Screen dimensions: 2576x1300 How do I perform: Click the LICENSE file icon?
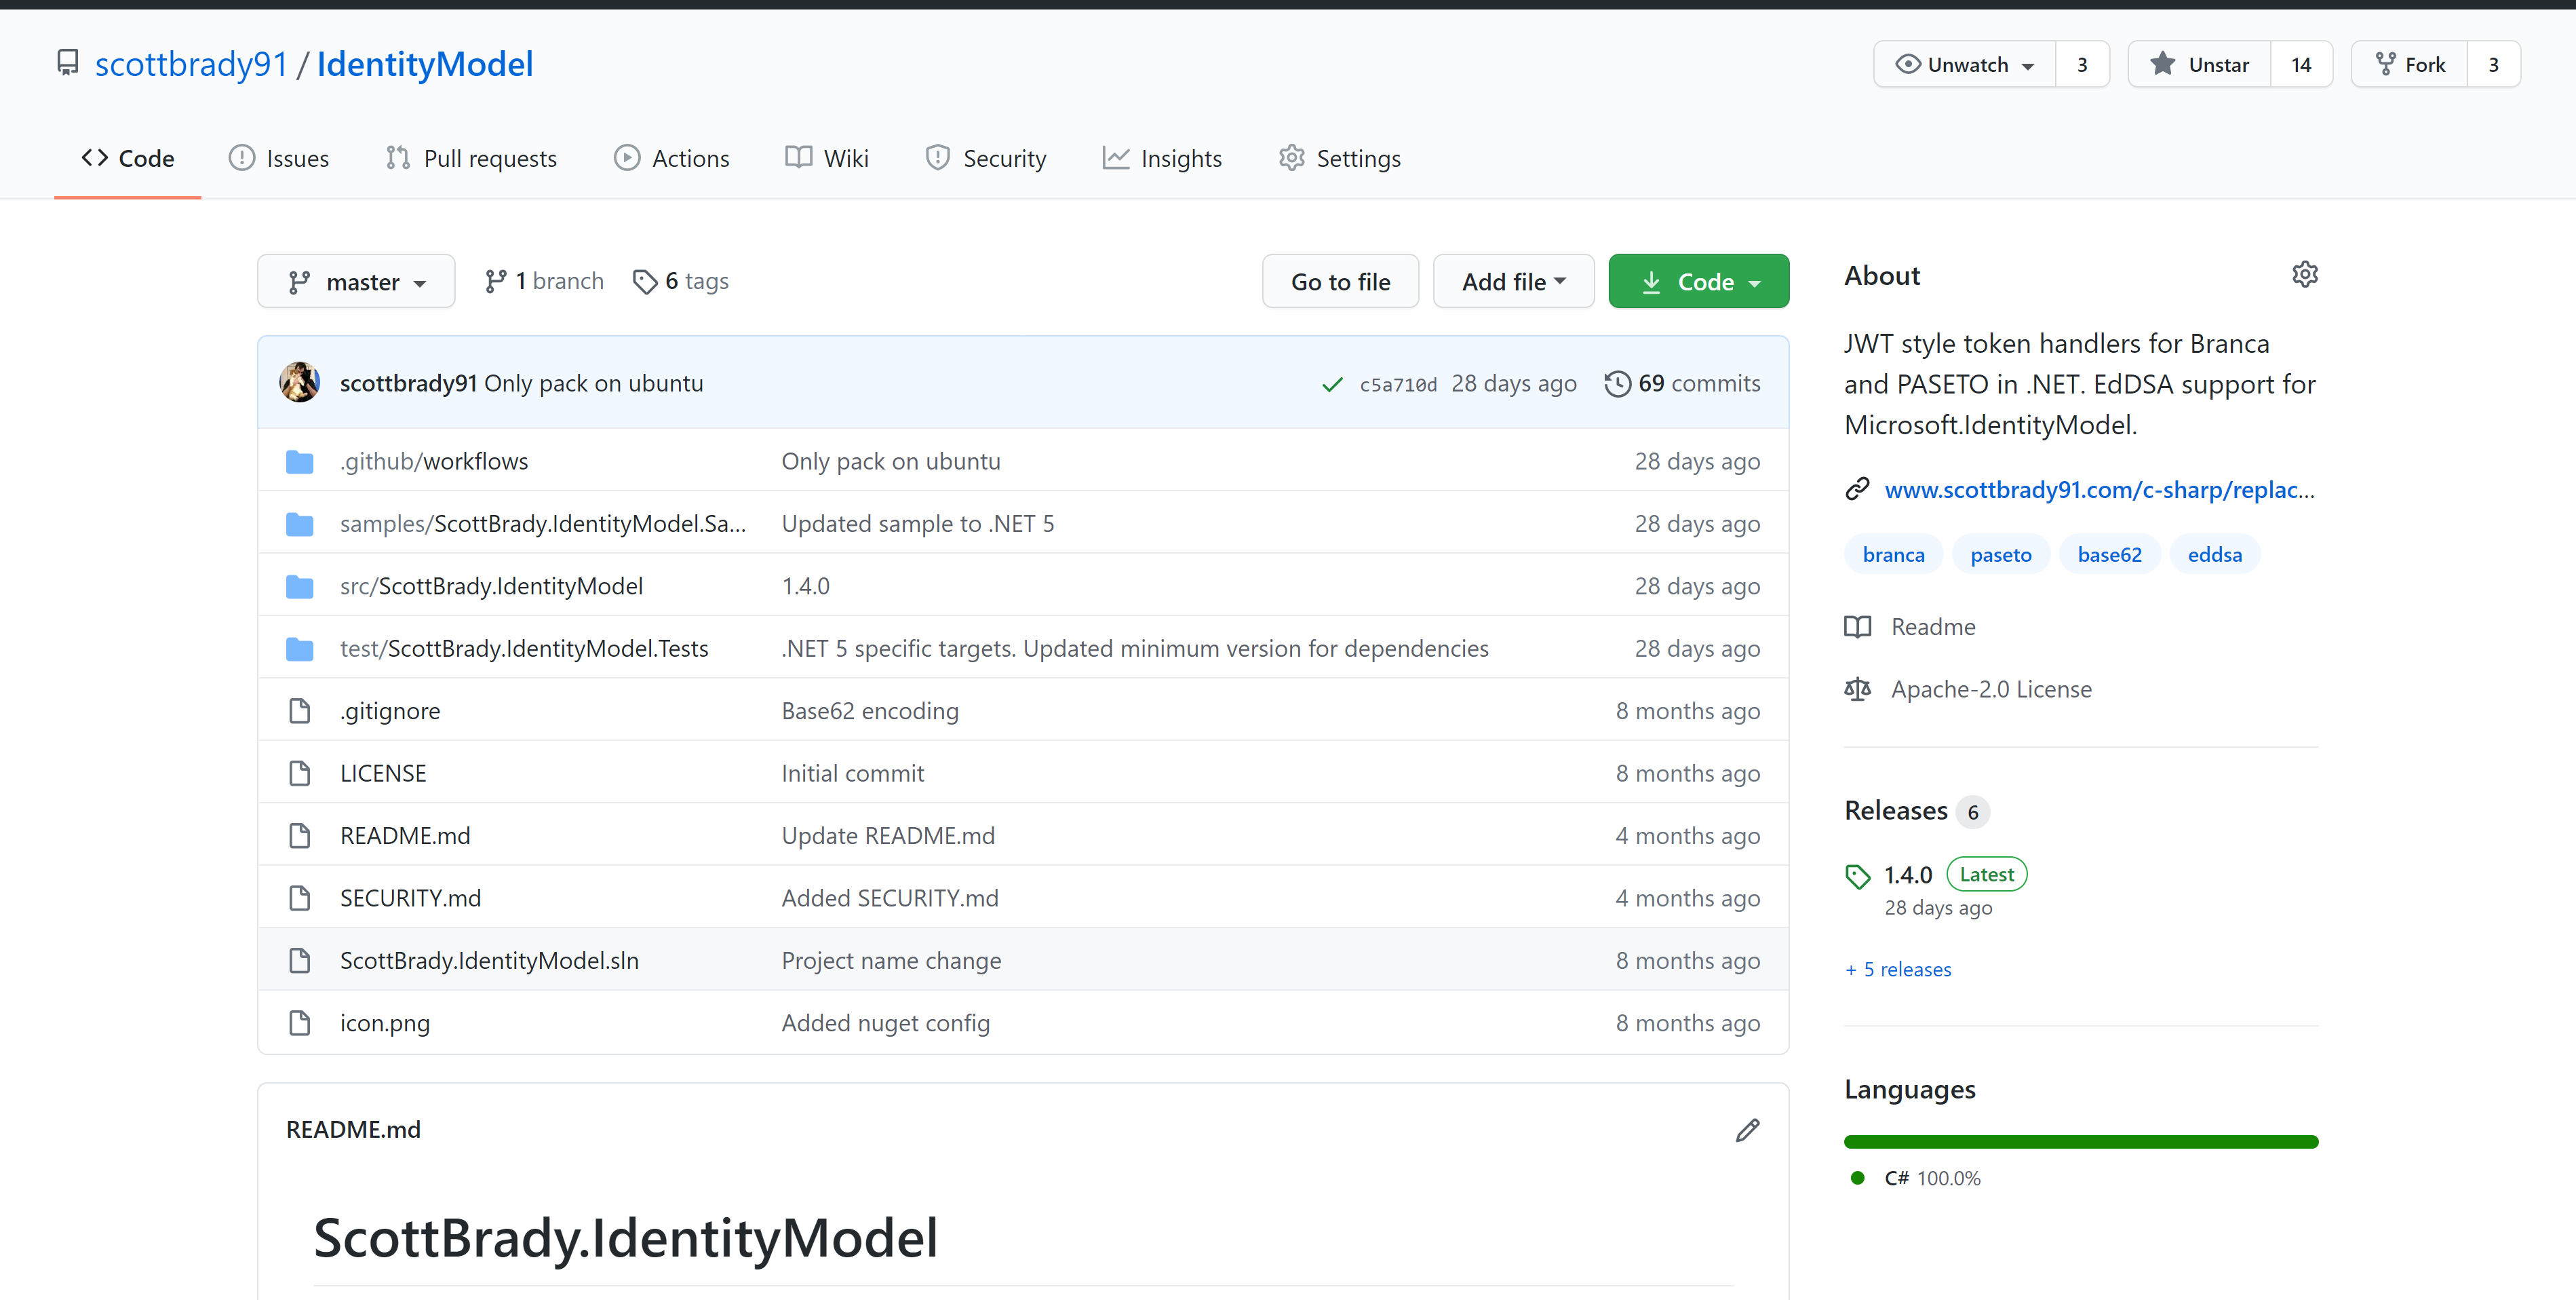tap(299, 774)
